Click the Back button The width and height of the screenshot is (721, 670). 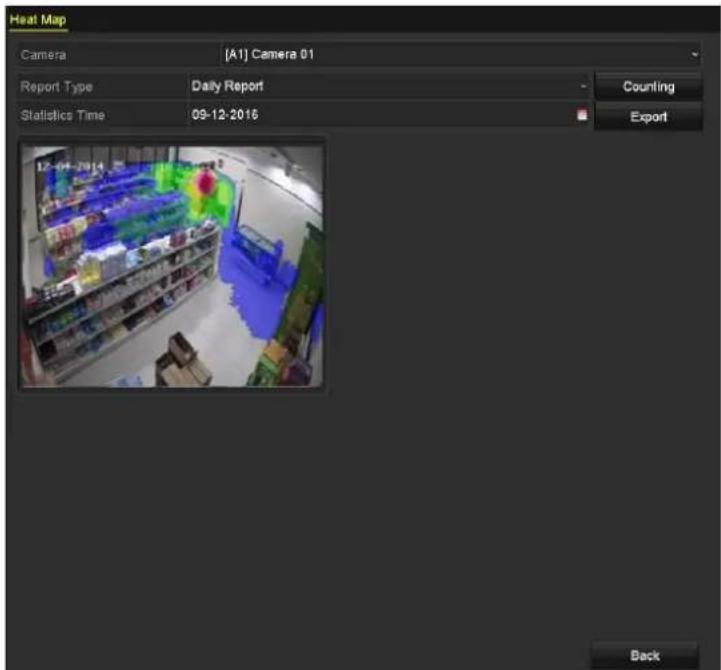pos(645,656)
